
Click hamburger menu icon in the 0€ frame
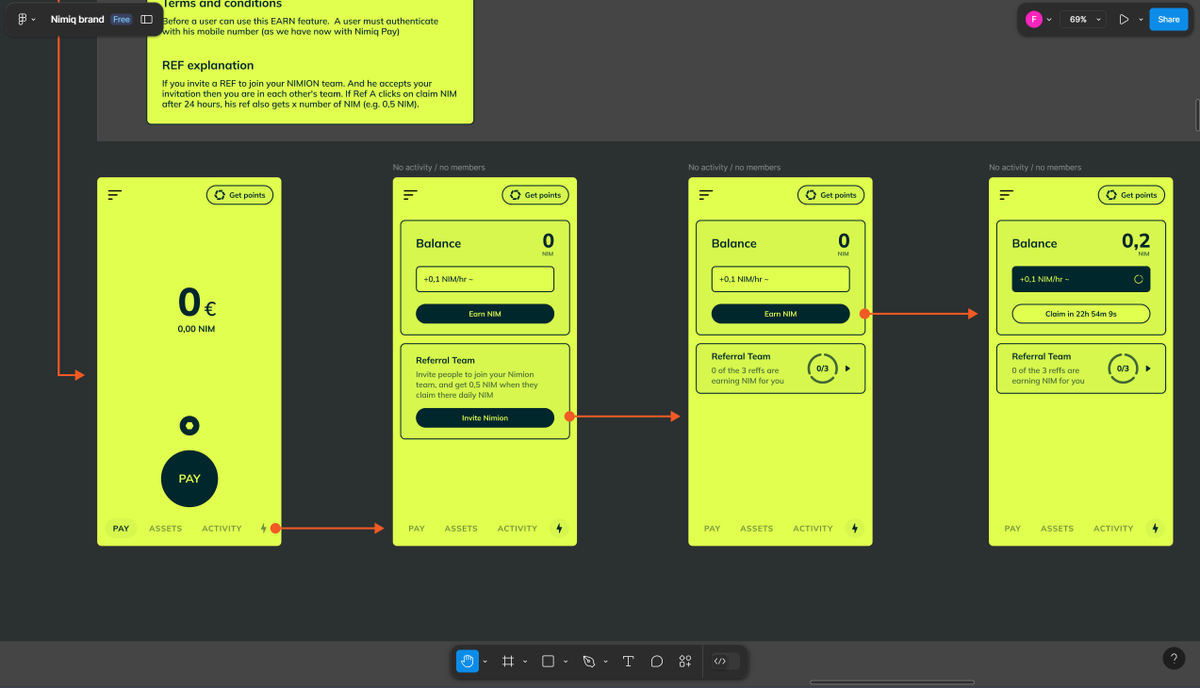[x=115, y=195]
